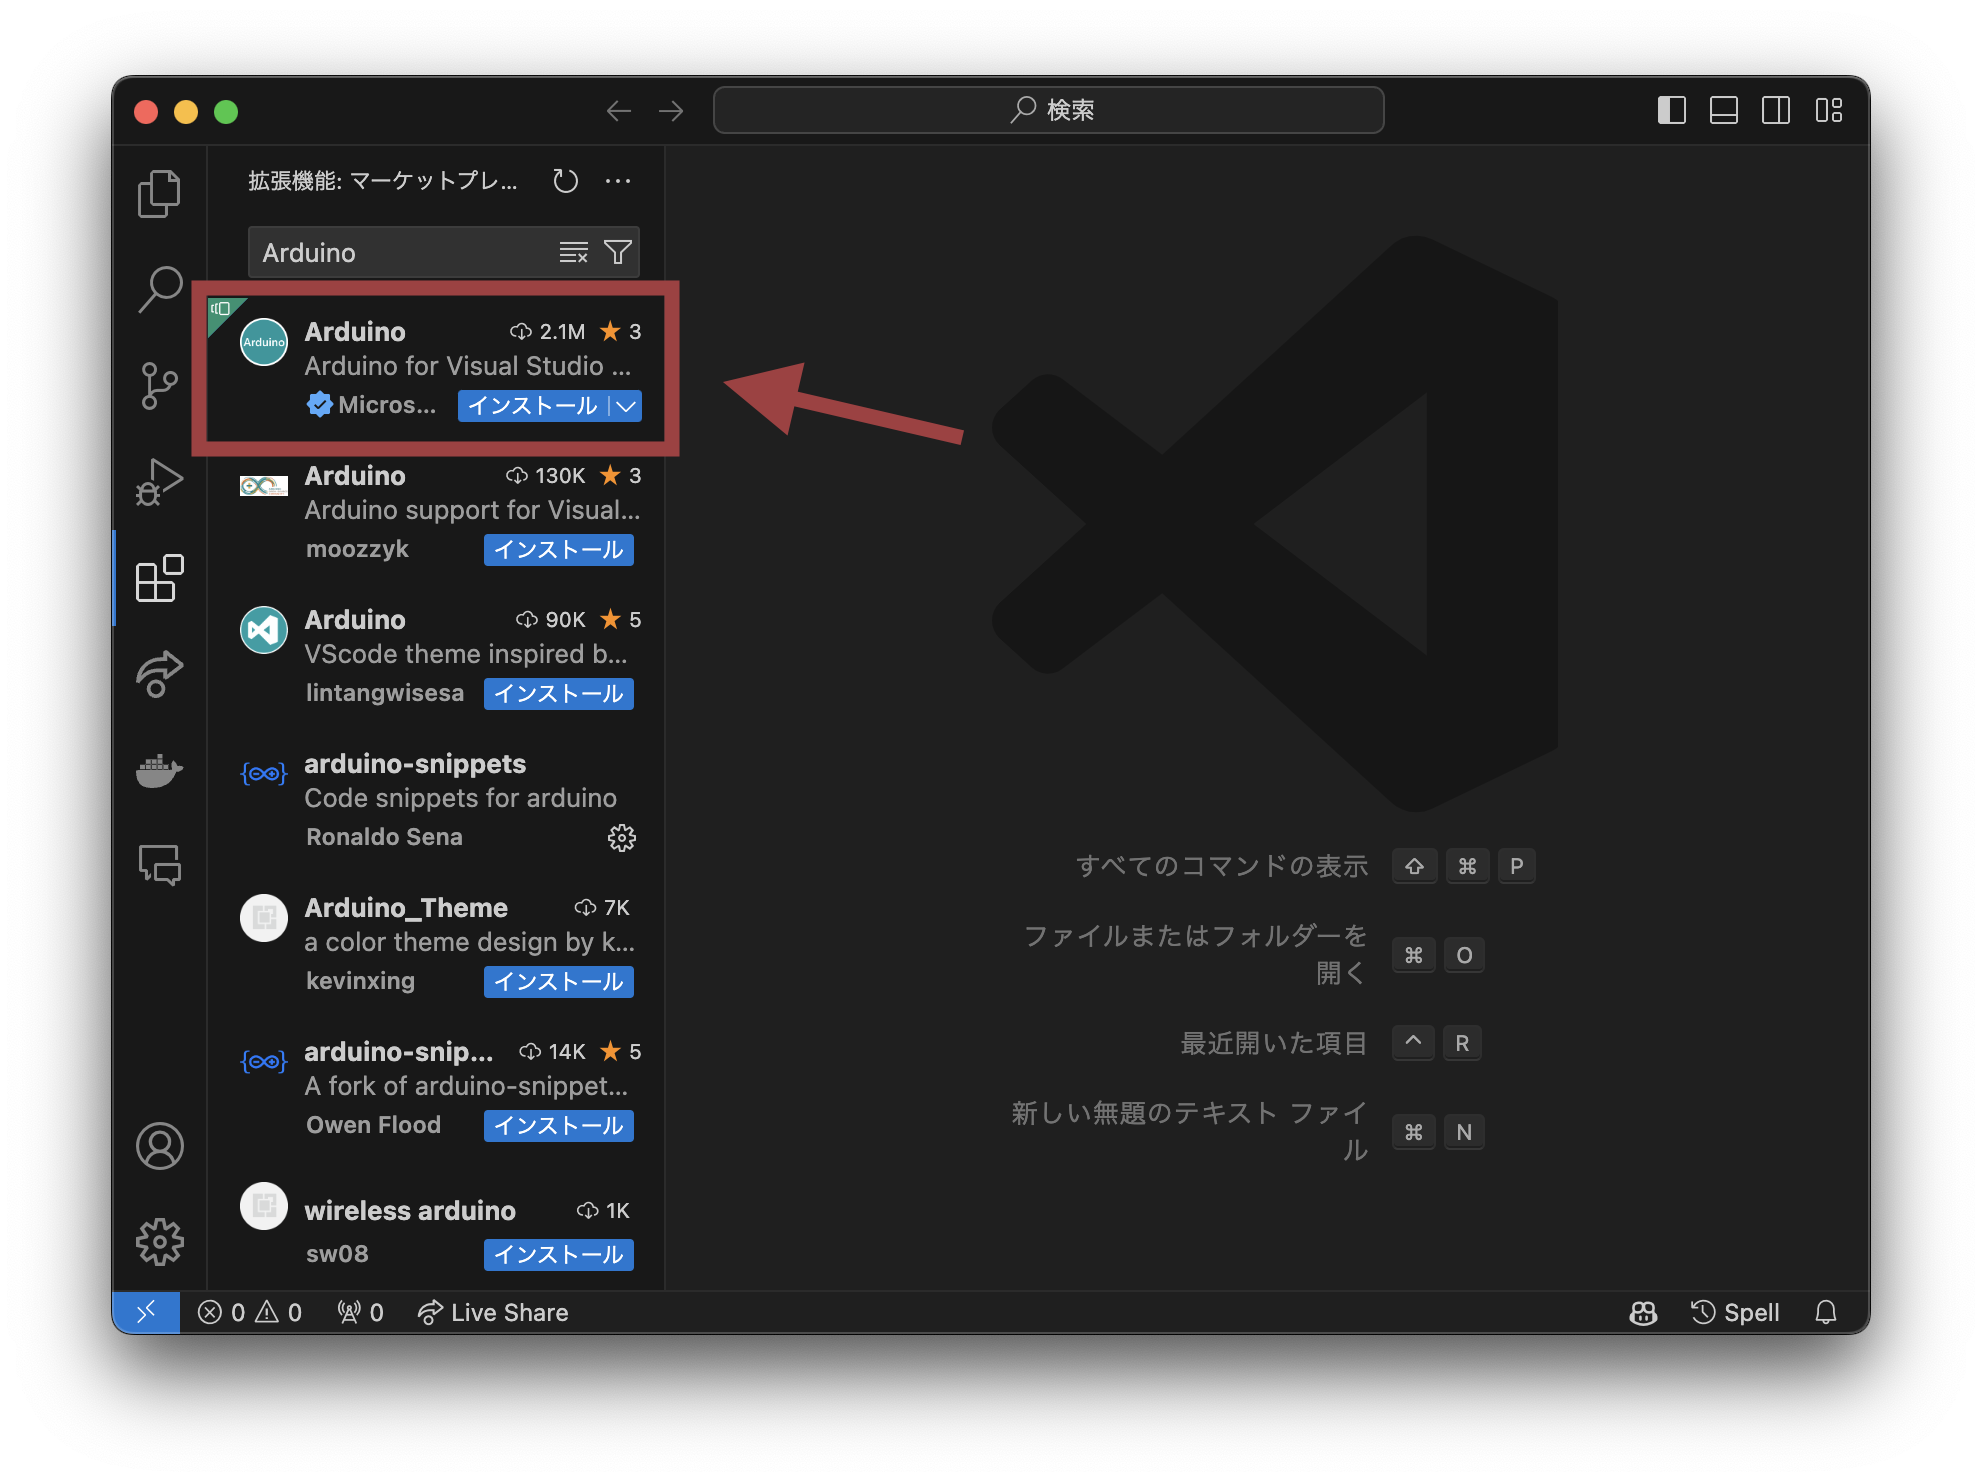Open the Source Control view
Viewport: 1982px width, 1482px height.
[160, 386]
